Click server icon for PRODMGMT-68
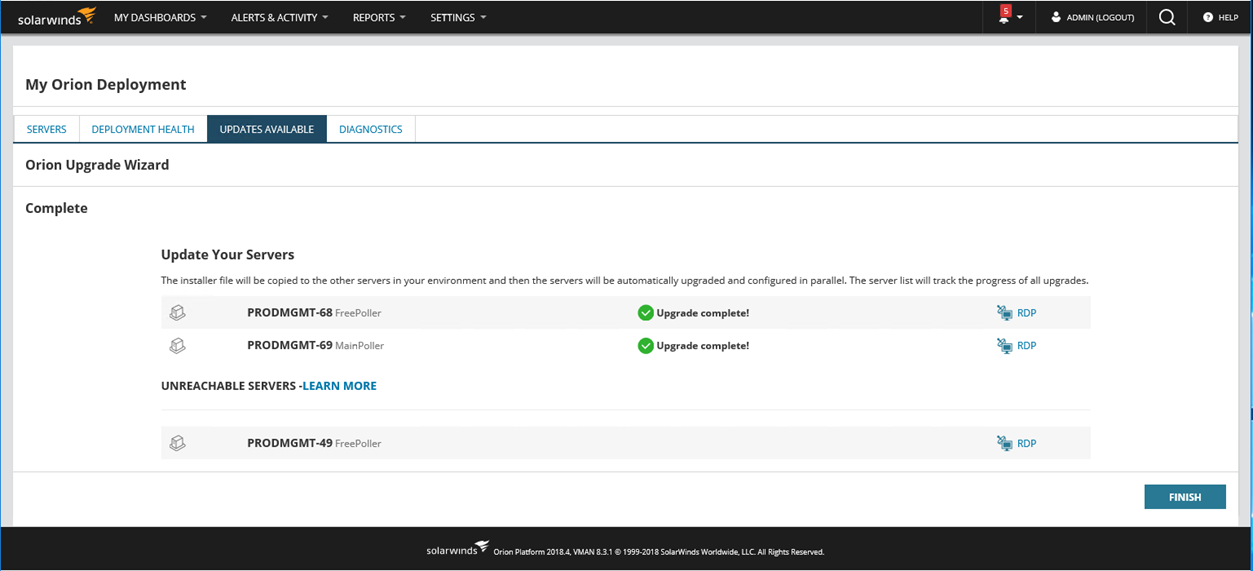 (177, 313)
